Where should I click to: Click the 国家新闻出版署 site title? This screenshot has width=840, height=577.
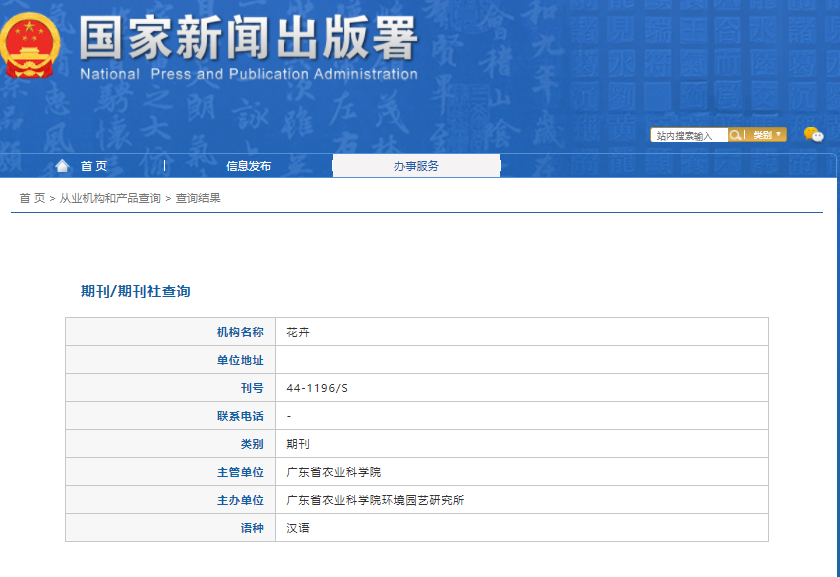(x=248, y=38)
